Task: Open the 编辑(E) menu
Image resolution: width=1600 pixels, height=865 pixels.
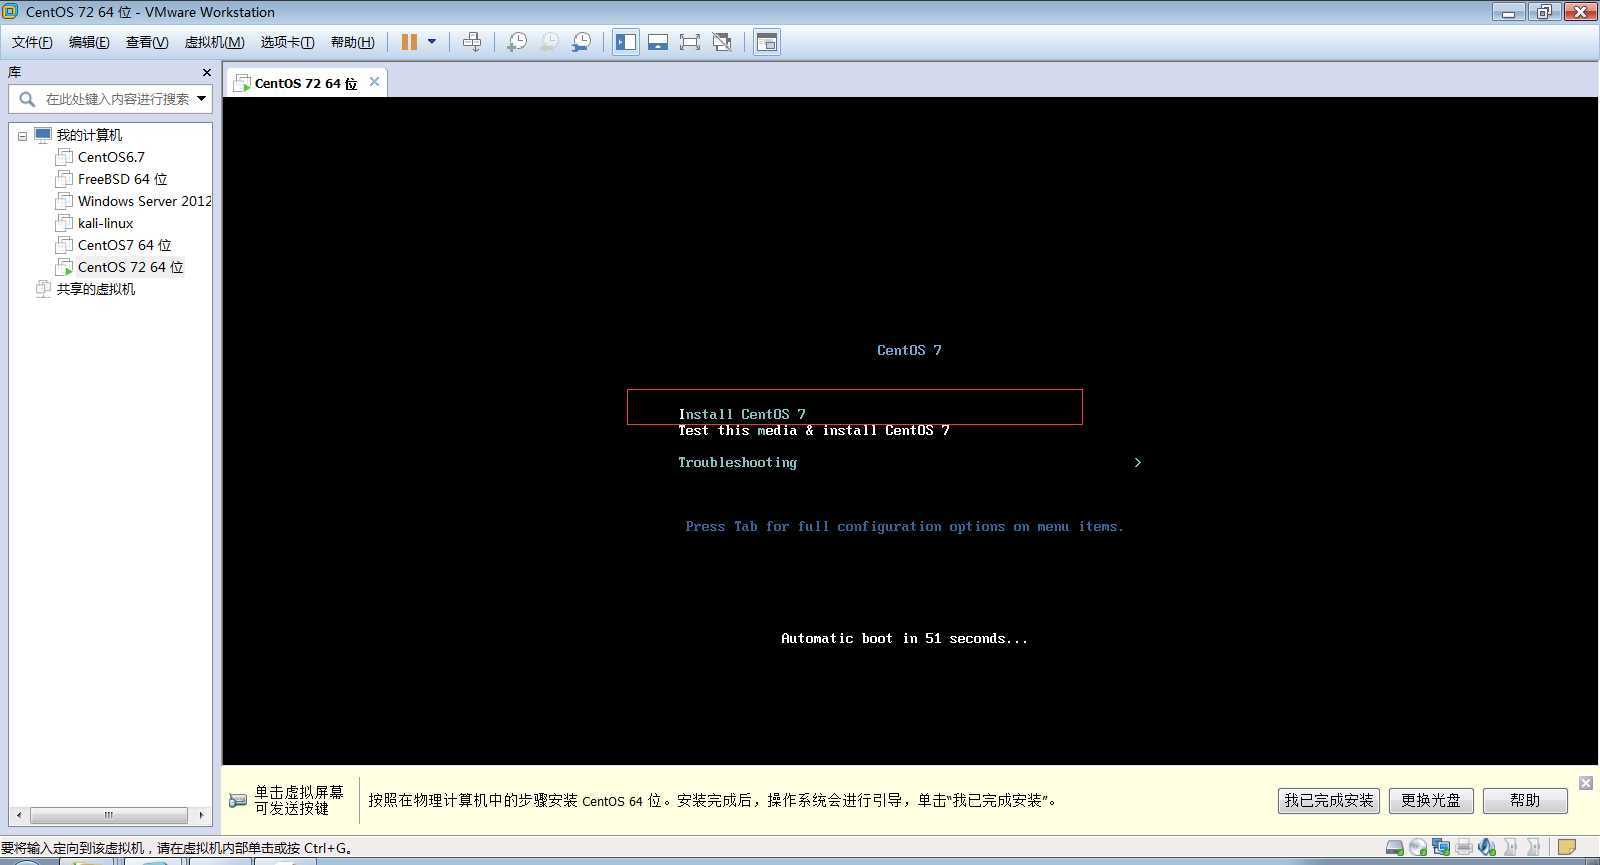Action: pos(89,42)
